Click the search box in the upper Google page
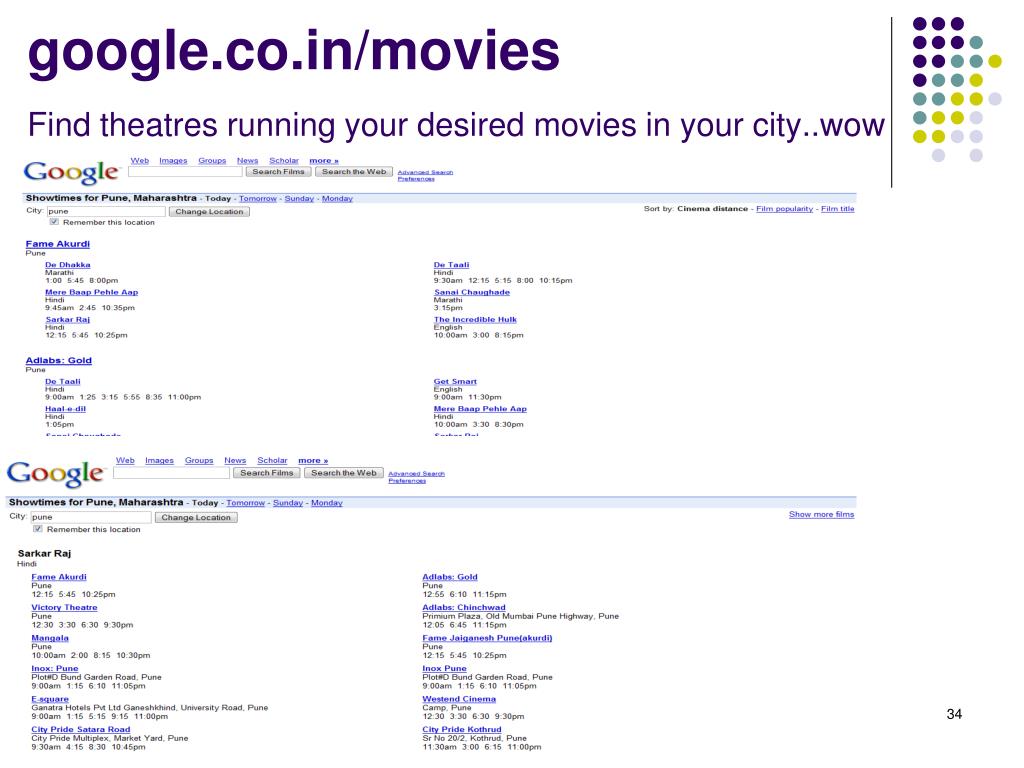The image size is (1024, 768). click(x=185, y=172)
